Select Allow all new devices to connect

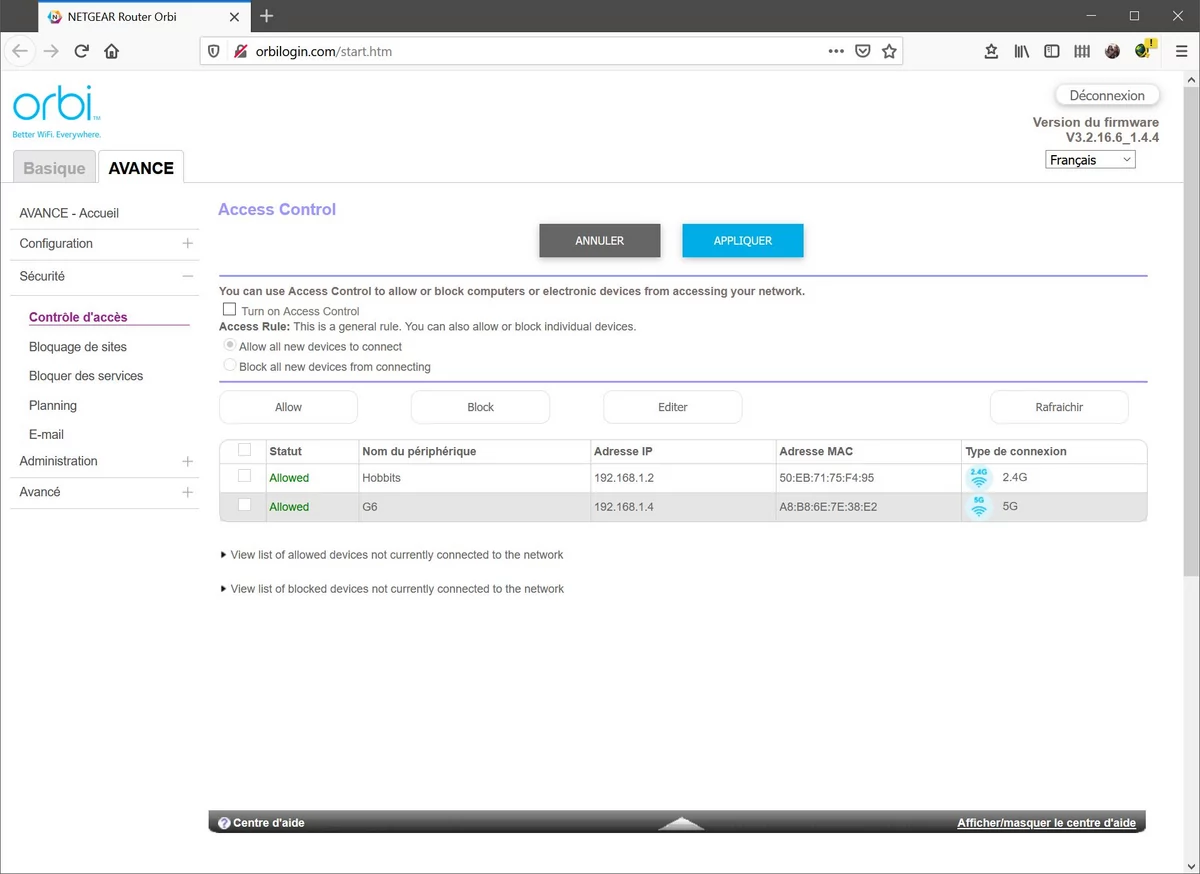[x=230, y=345]
